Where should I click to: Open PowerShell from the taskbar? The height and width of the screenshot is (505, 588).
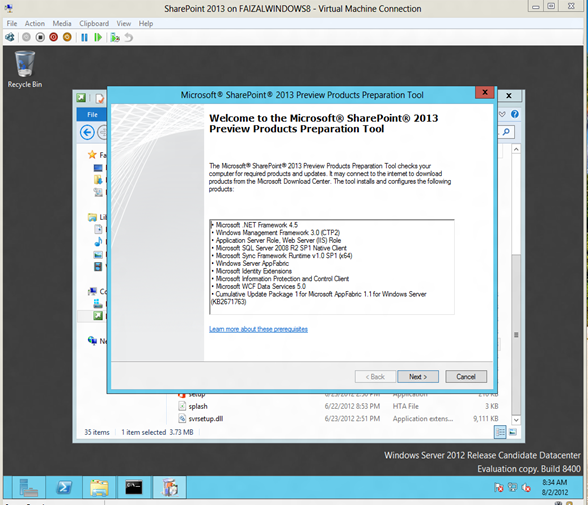[64, 487]
